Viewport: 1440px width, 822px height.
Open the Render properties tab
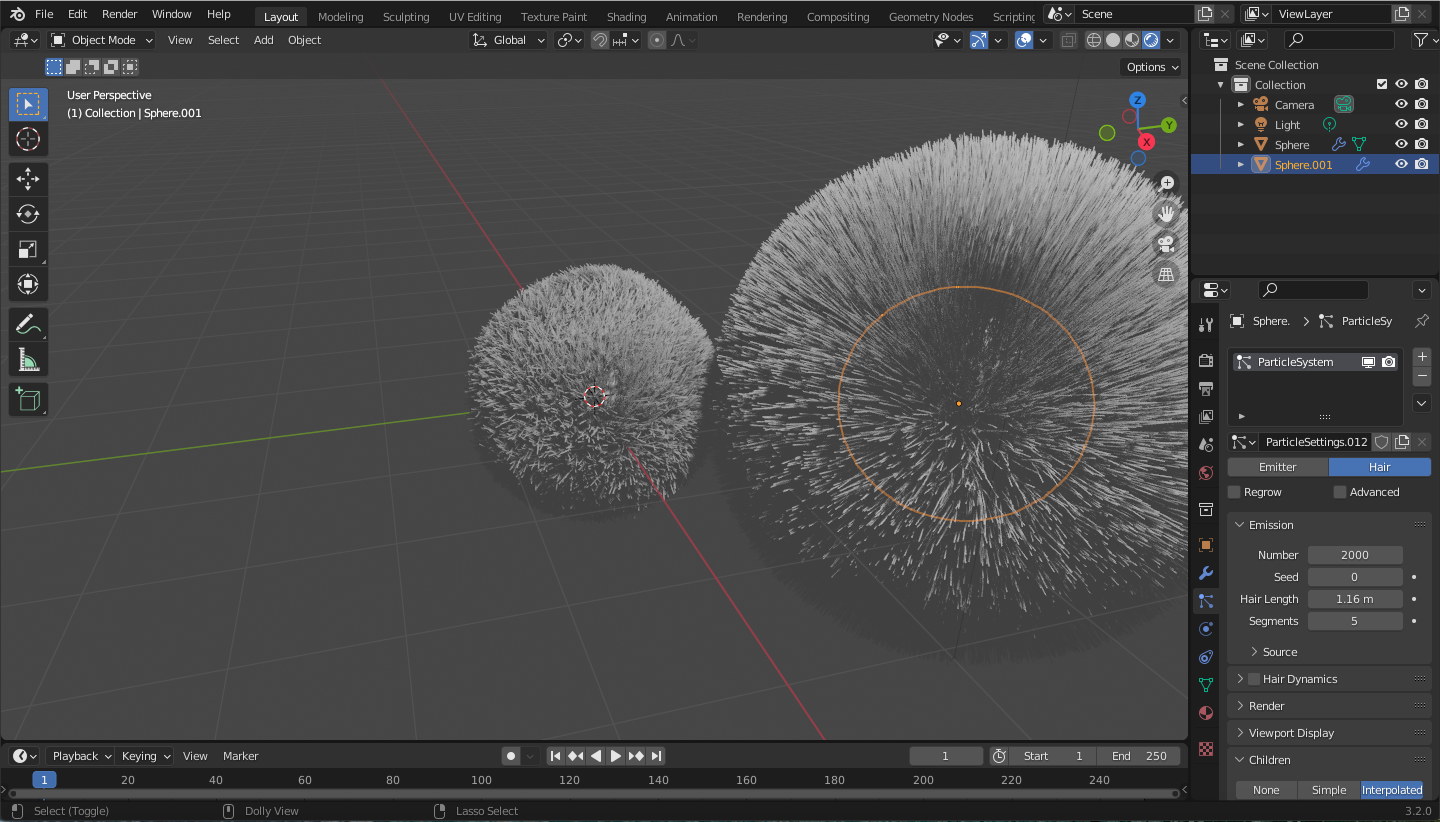(x=1206, y=360)
